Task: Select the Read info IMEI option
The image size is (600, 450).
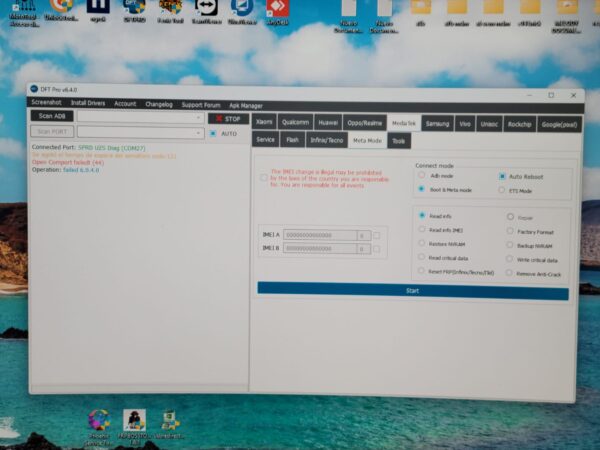Action: tap(422, 229)
